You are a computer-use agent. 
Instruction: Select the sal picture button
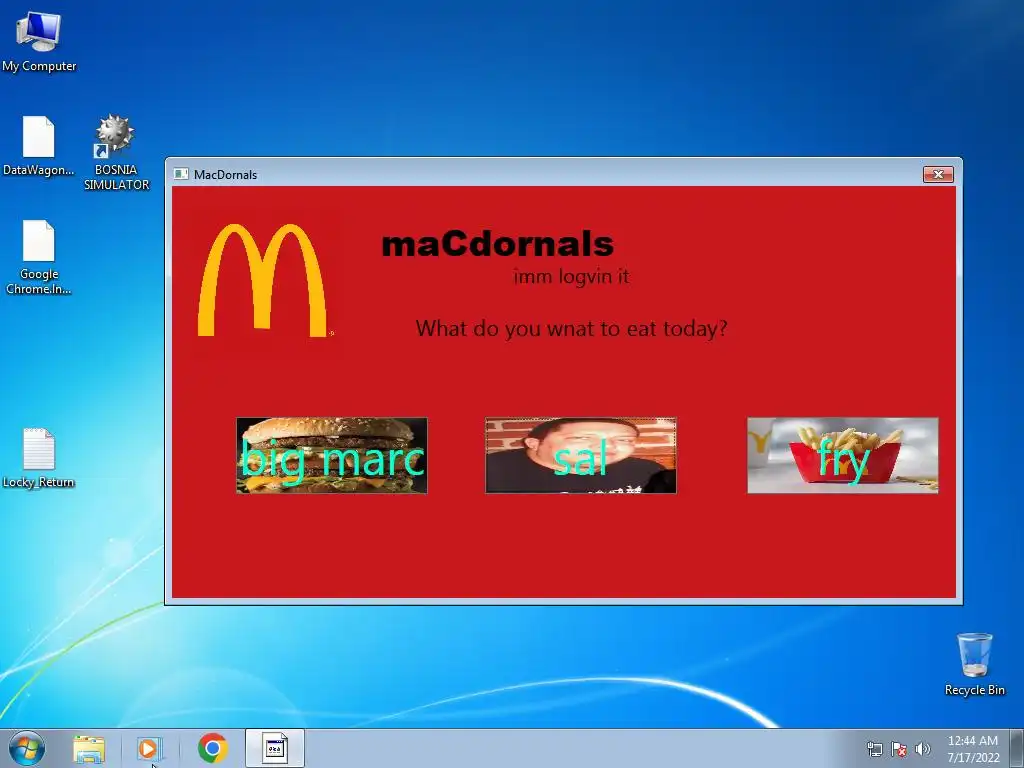(581, 455)
